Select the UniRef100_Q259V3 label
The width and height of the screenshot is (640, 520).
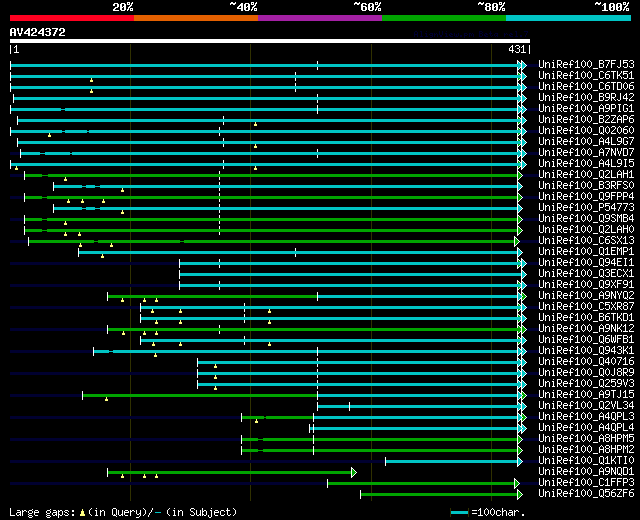pos(586,384)
